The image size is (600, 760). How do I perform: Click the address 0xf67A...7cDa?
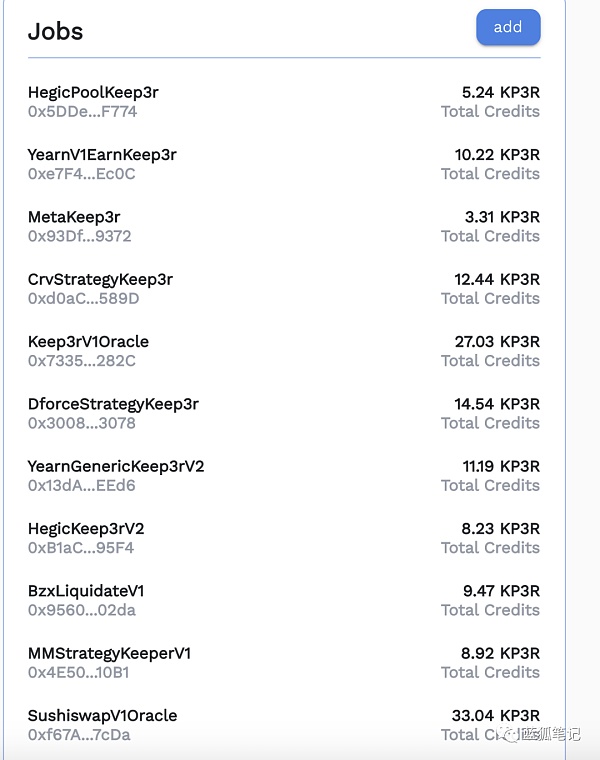[79, 735]
